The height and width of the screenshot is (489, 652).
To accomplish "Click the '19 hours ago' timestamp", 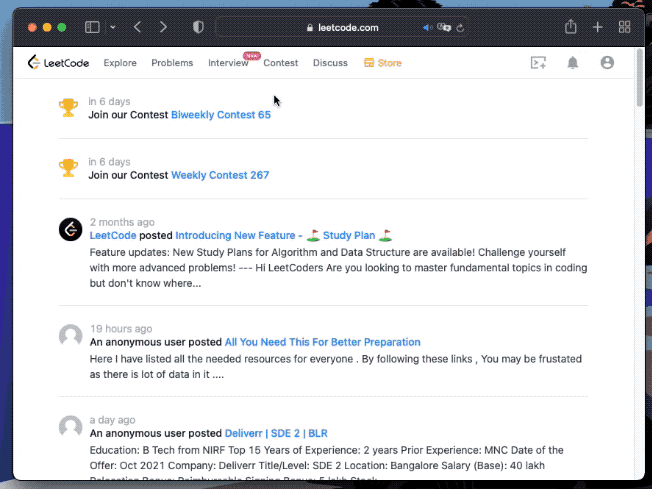I will [x=121, y=328].
